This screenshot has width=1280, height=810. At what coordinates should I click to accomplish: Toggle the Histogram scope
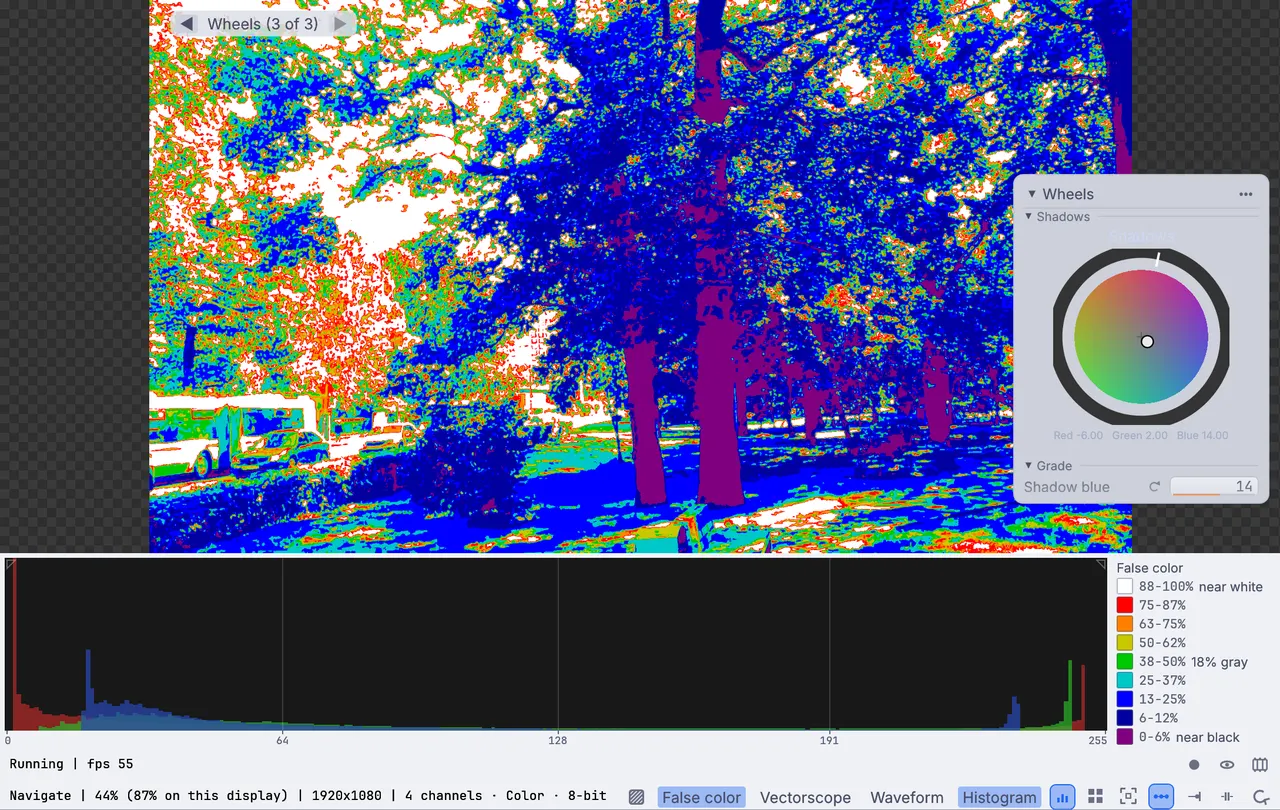(x=999, y=797)
